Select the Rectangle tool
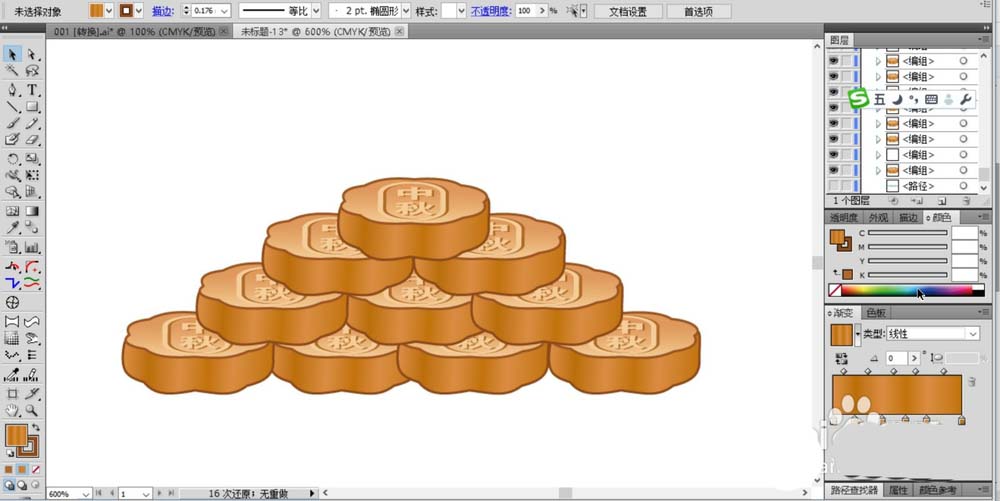Image resolution: width=1000 pixels, height=501 pixels. (x=32, y=106)
